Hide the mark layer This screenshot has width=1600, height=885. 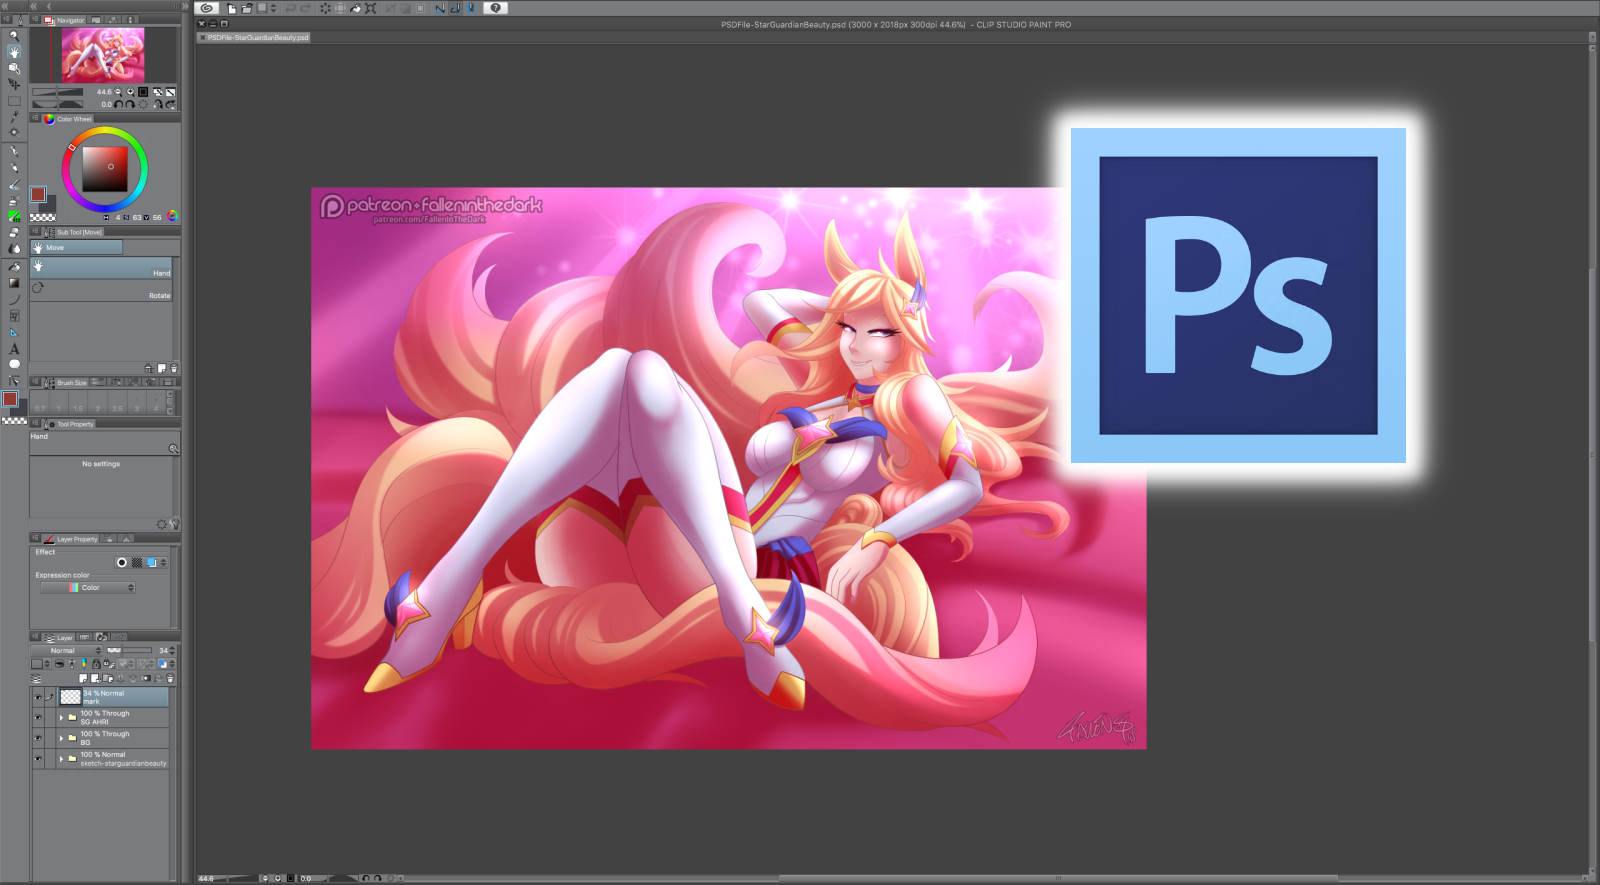[x=38, y=697]
